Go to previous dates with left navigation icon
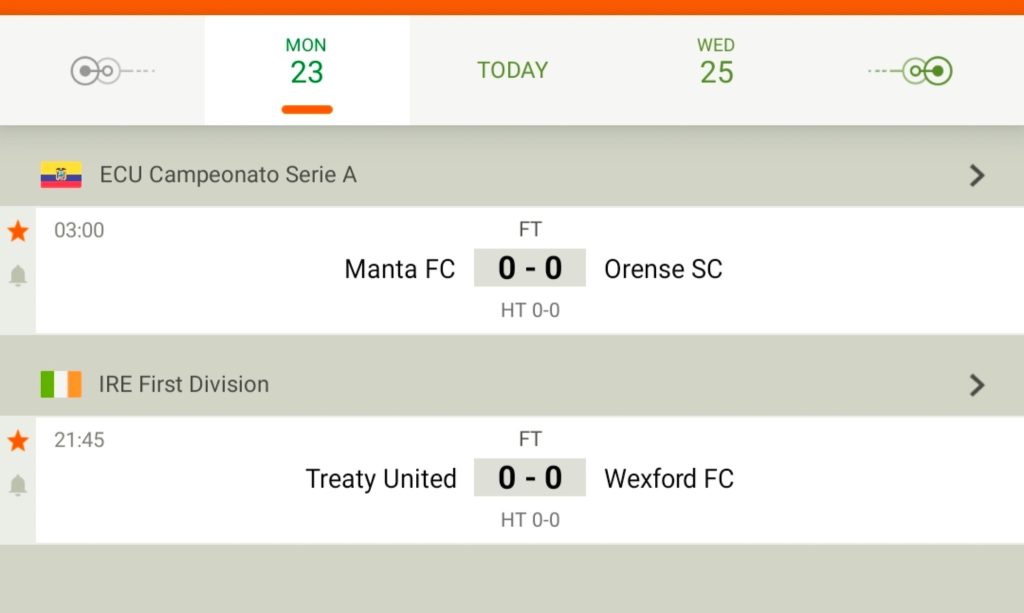This screenshot has height=613, width=1024. 112,71
